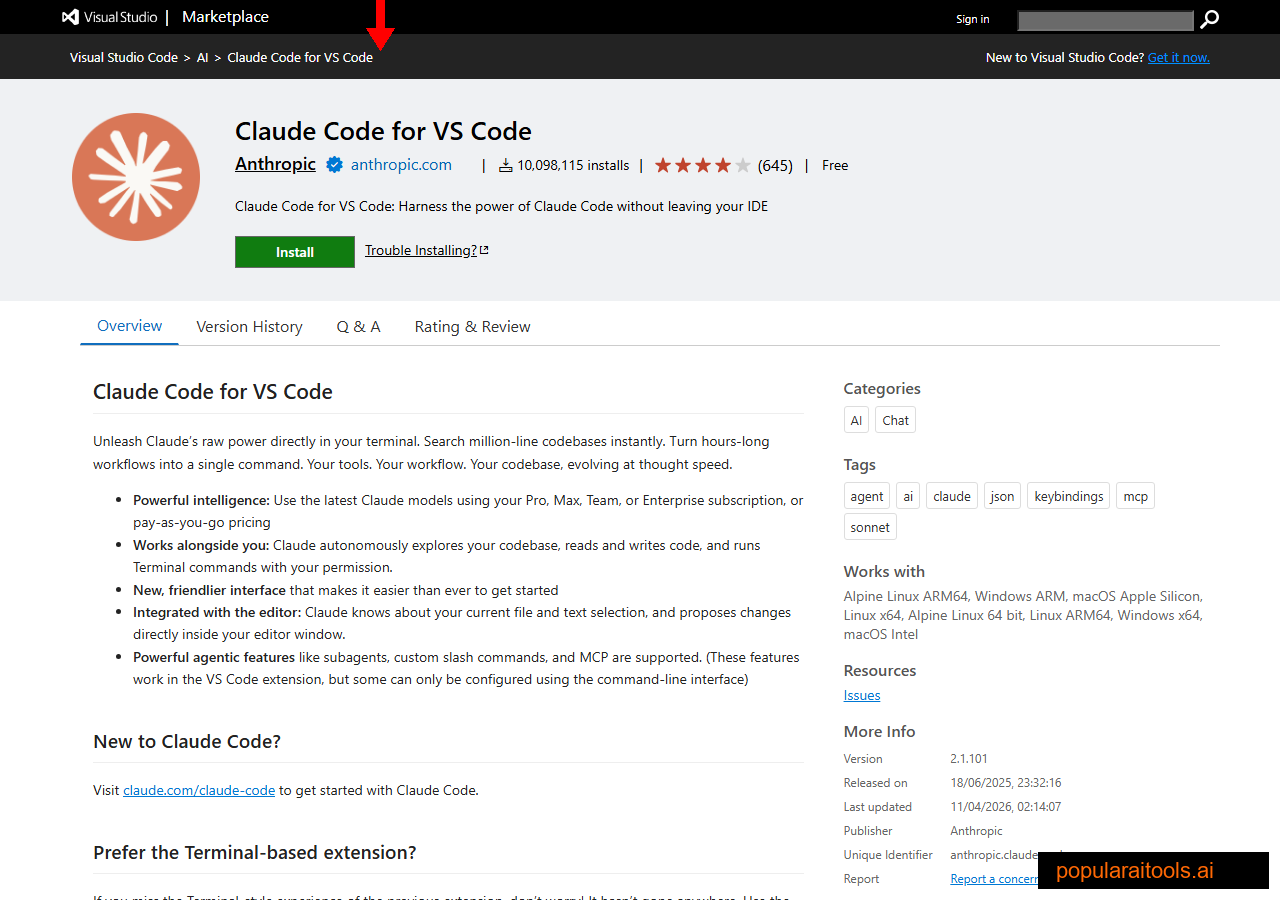Click the external-link icon beside Trouble Installing
The width and height of the screenshot is (1280, 900).
[x=484, y=249]
